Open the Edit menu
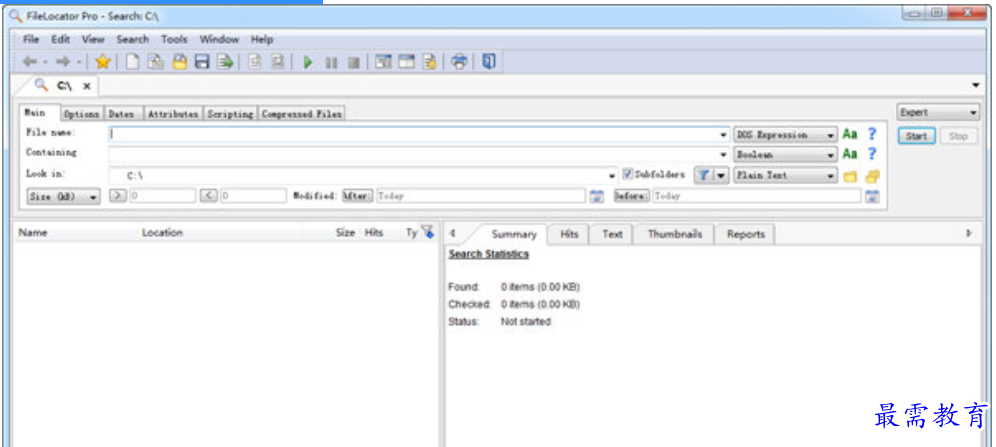Viewport: 996px width, 447px height. (60, 39)
